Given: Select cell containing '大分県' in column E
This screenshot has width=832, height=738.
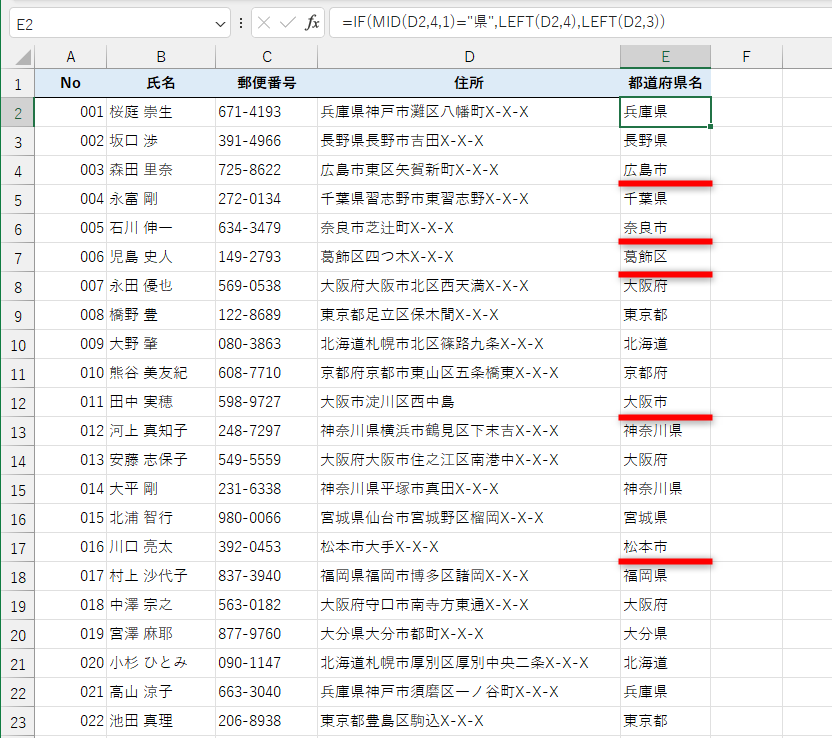Looking at the screenshot, I should [665, 634].
